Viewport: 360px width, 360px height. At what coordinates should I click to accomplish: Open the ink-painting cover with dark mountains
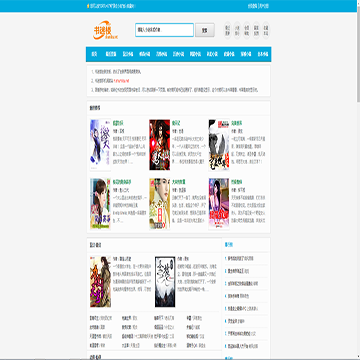pos(165,282)
